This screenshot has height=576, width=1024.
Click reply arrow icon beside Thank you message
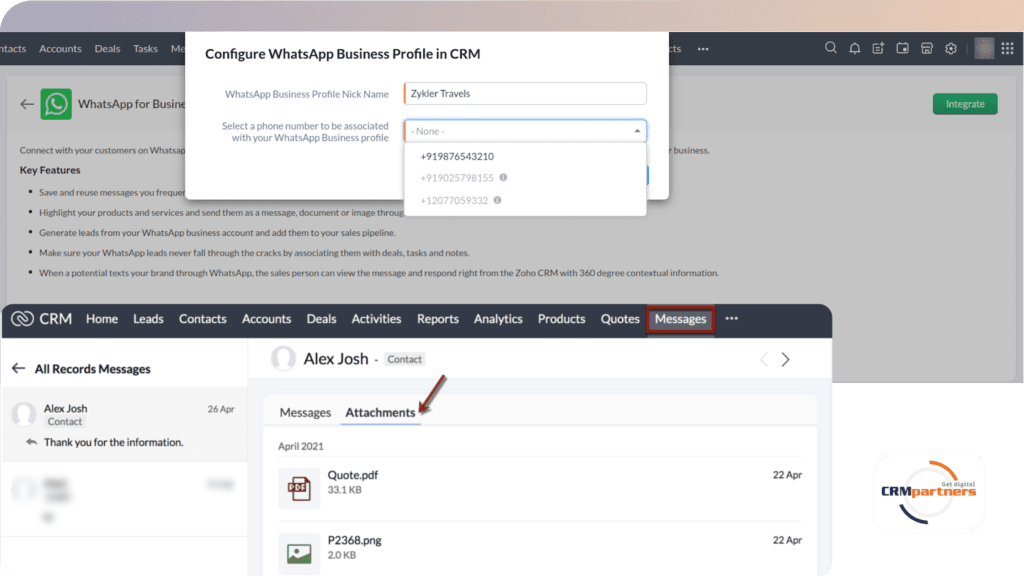click(x=31, y=442)
